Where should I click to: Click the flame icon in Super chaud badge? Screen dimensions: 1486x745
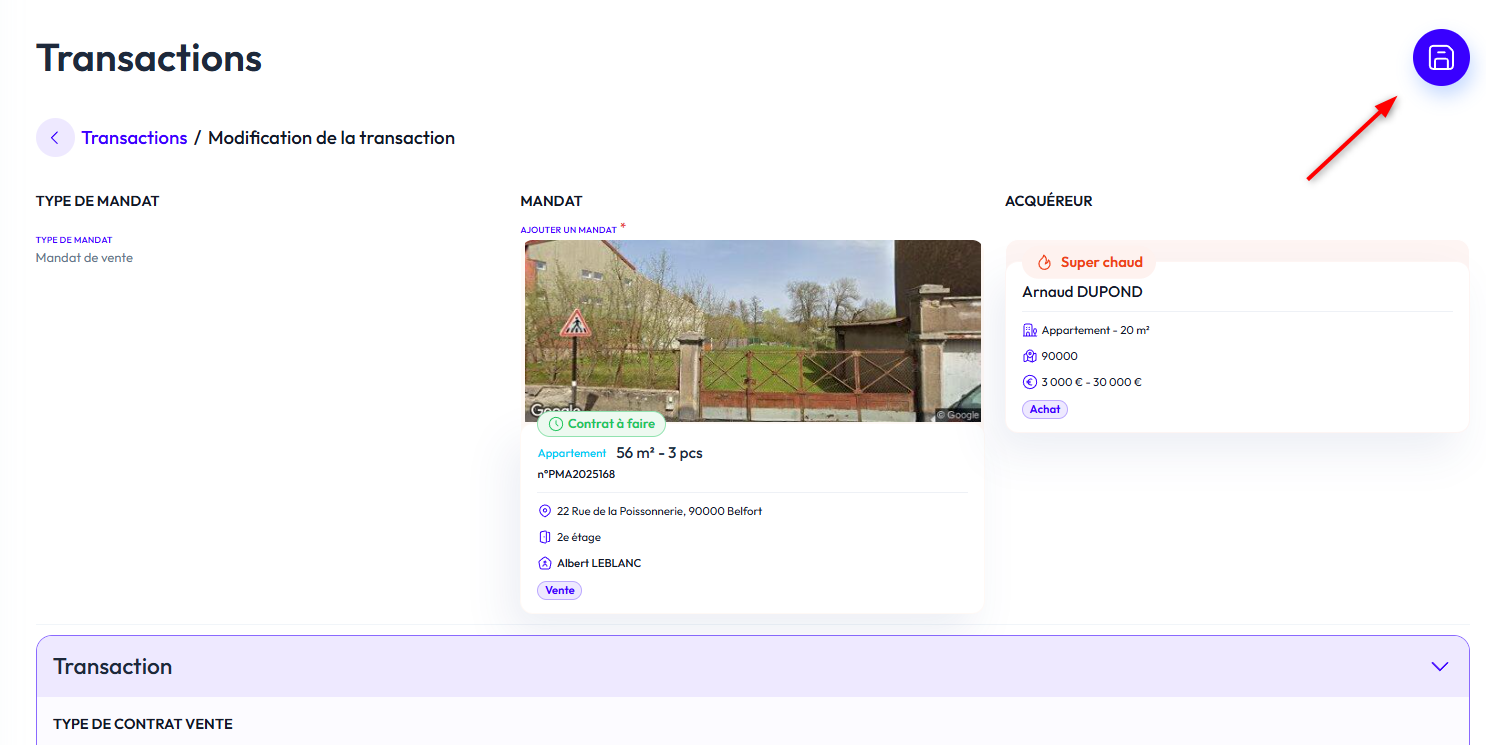[x=1044, y=262]
